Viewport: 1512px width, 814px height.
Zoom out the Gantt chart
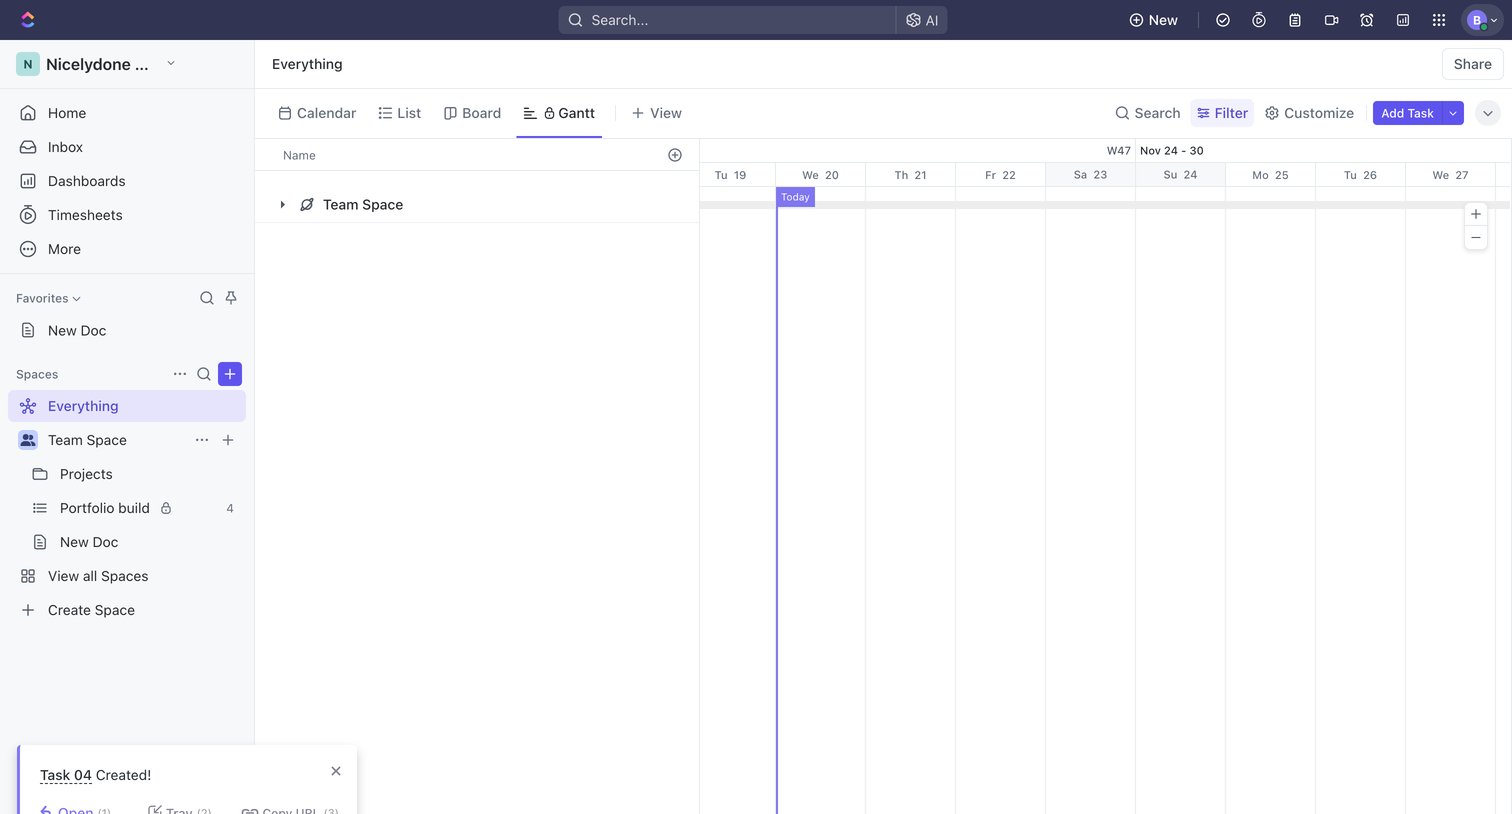click(x=1476, y=238)
